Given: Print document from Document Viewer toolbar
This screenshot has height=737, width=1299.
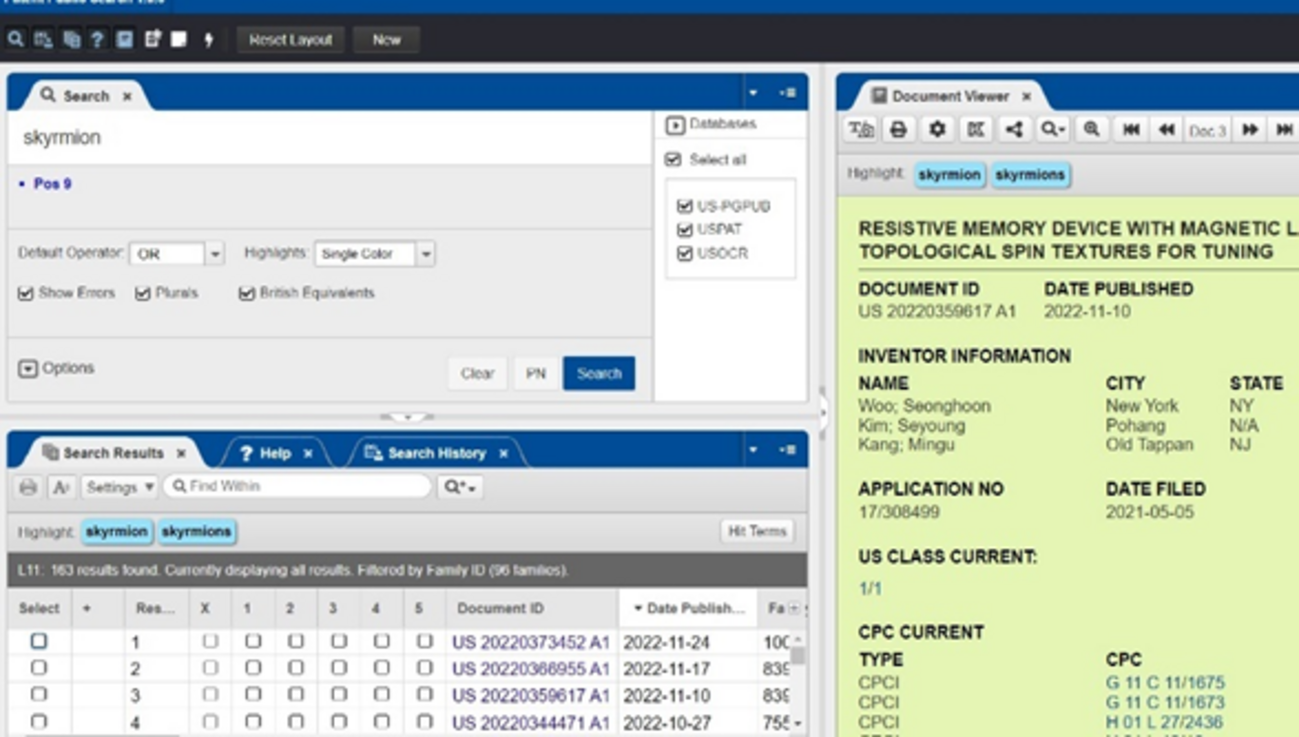Looking at the screenshot, I should 898,130.
